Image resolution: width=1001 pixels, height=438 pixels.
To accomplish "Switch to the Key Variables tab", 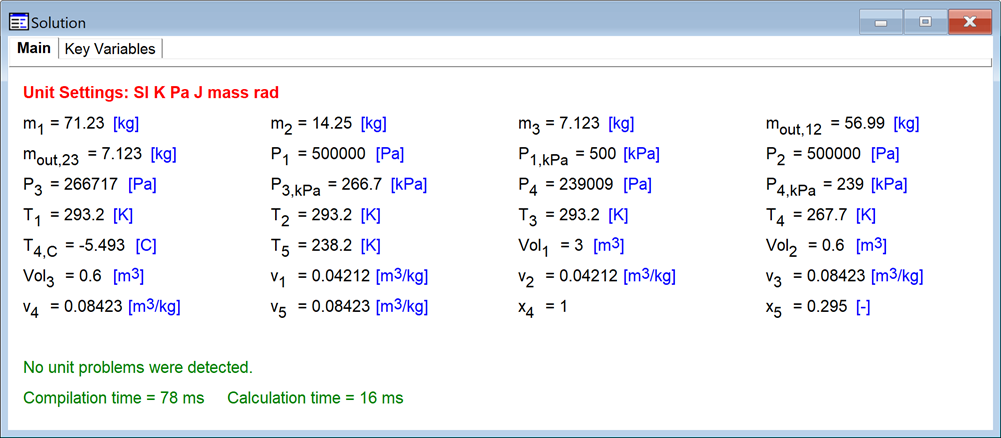I will 110,49.
